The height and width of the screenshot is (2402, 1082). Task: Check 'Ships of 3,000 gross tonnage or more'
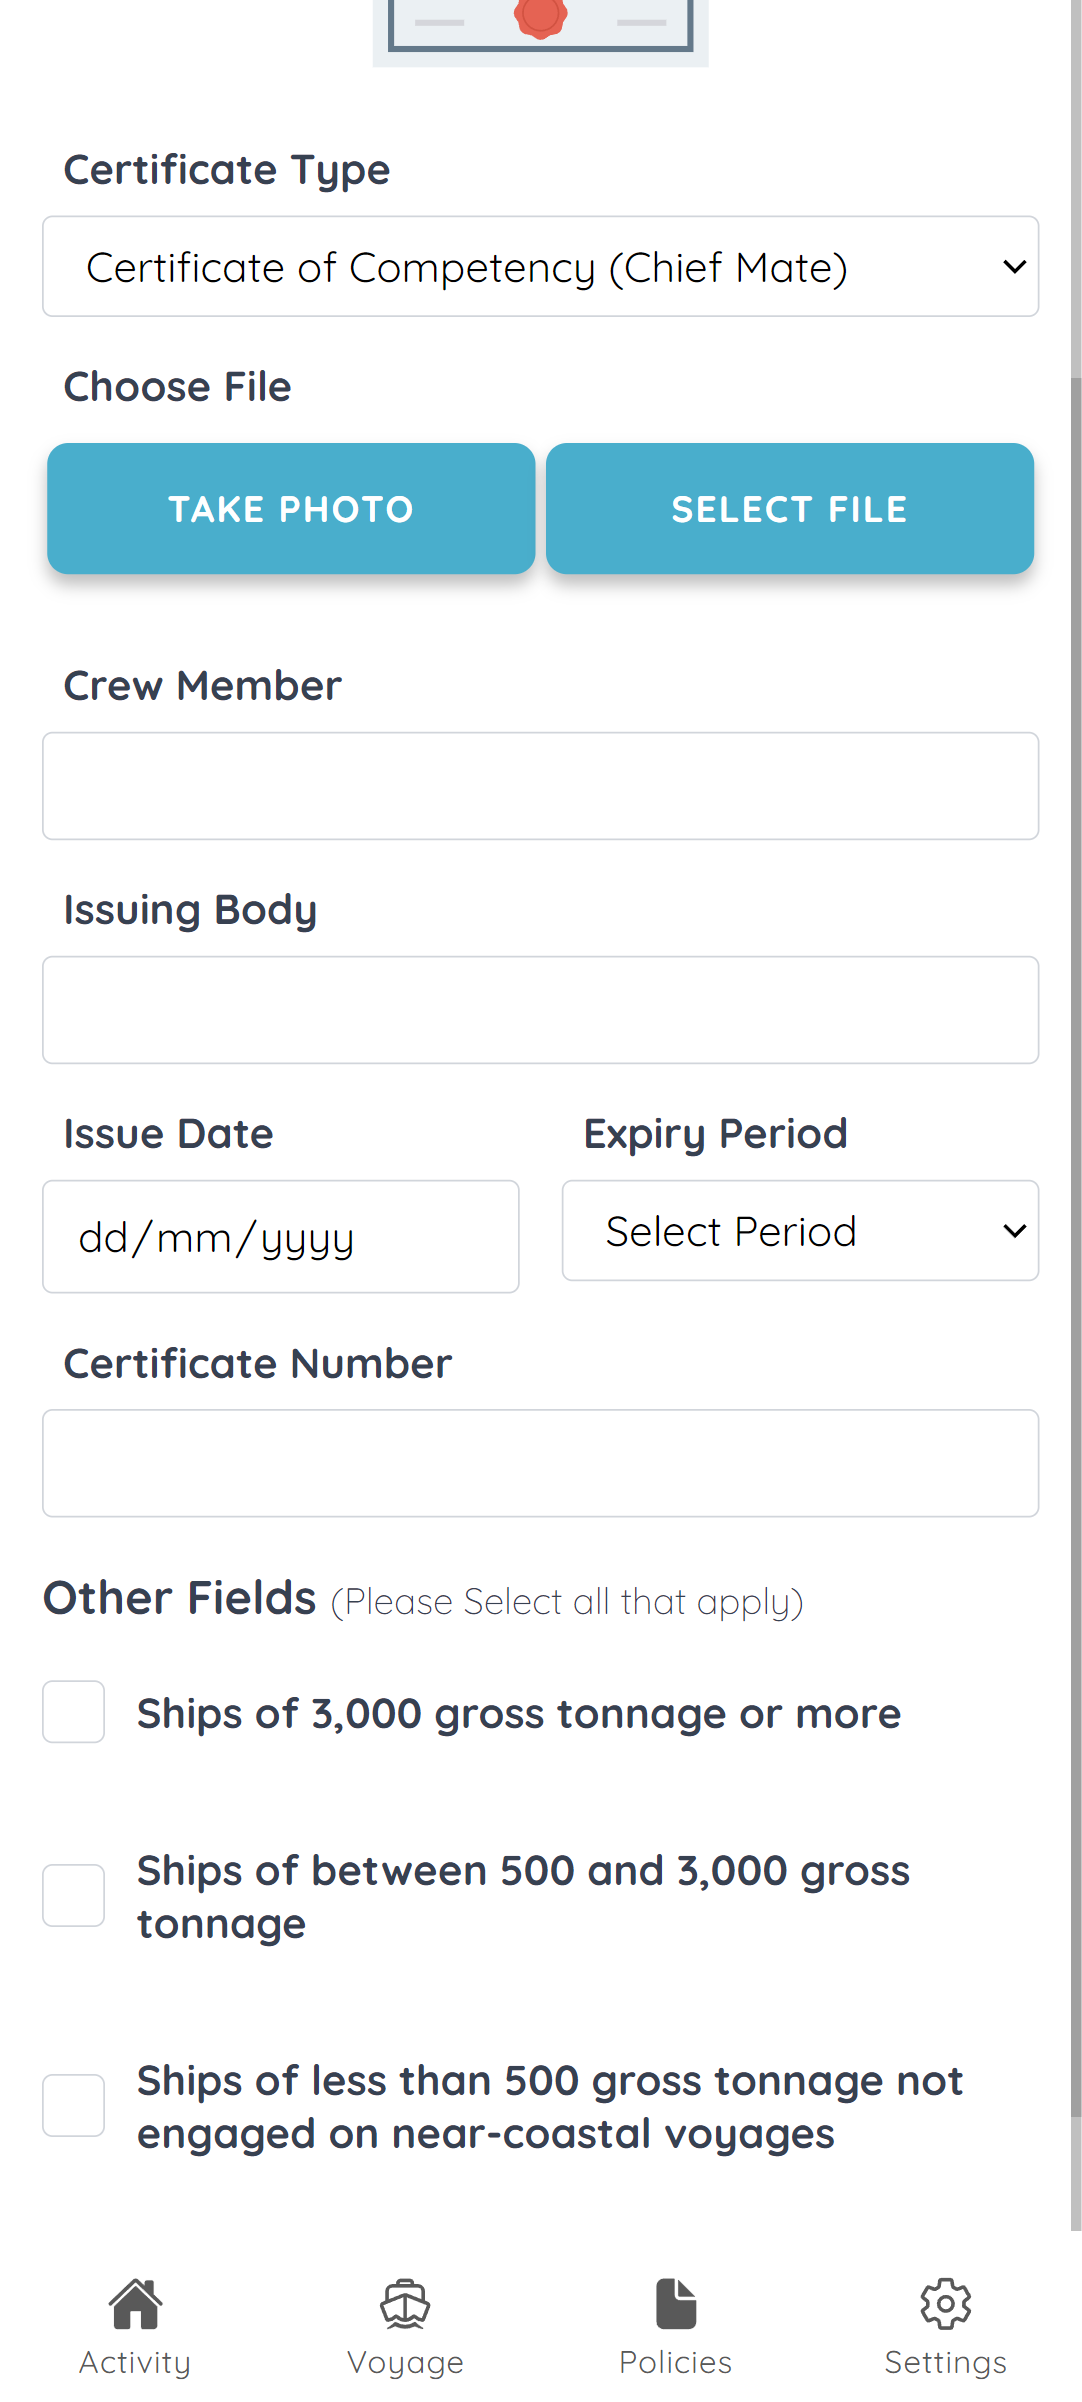[x=73, y=1712]
